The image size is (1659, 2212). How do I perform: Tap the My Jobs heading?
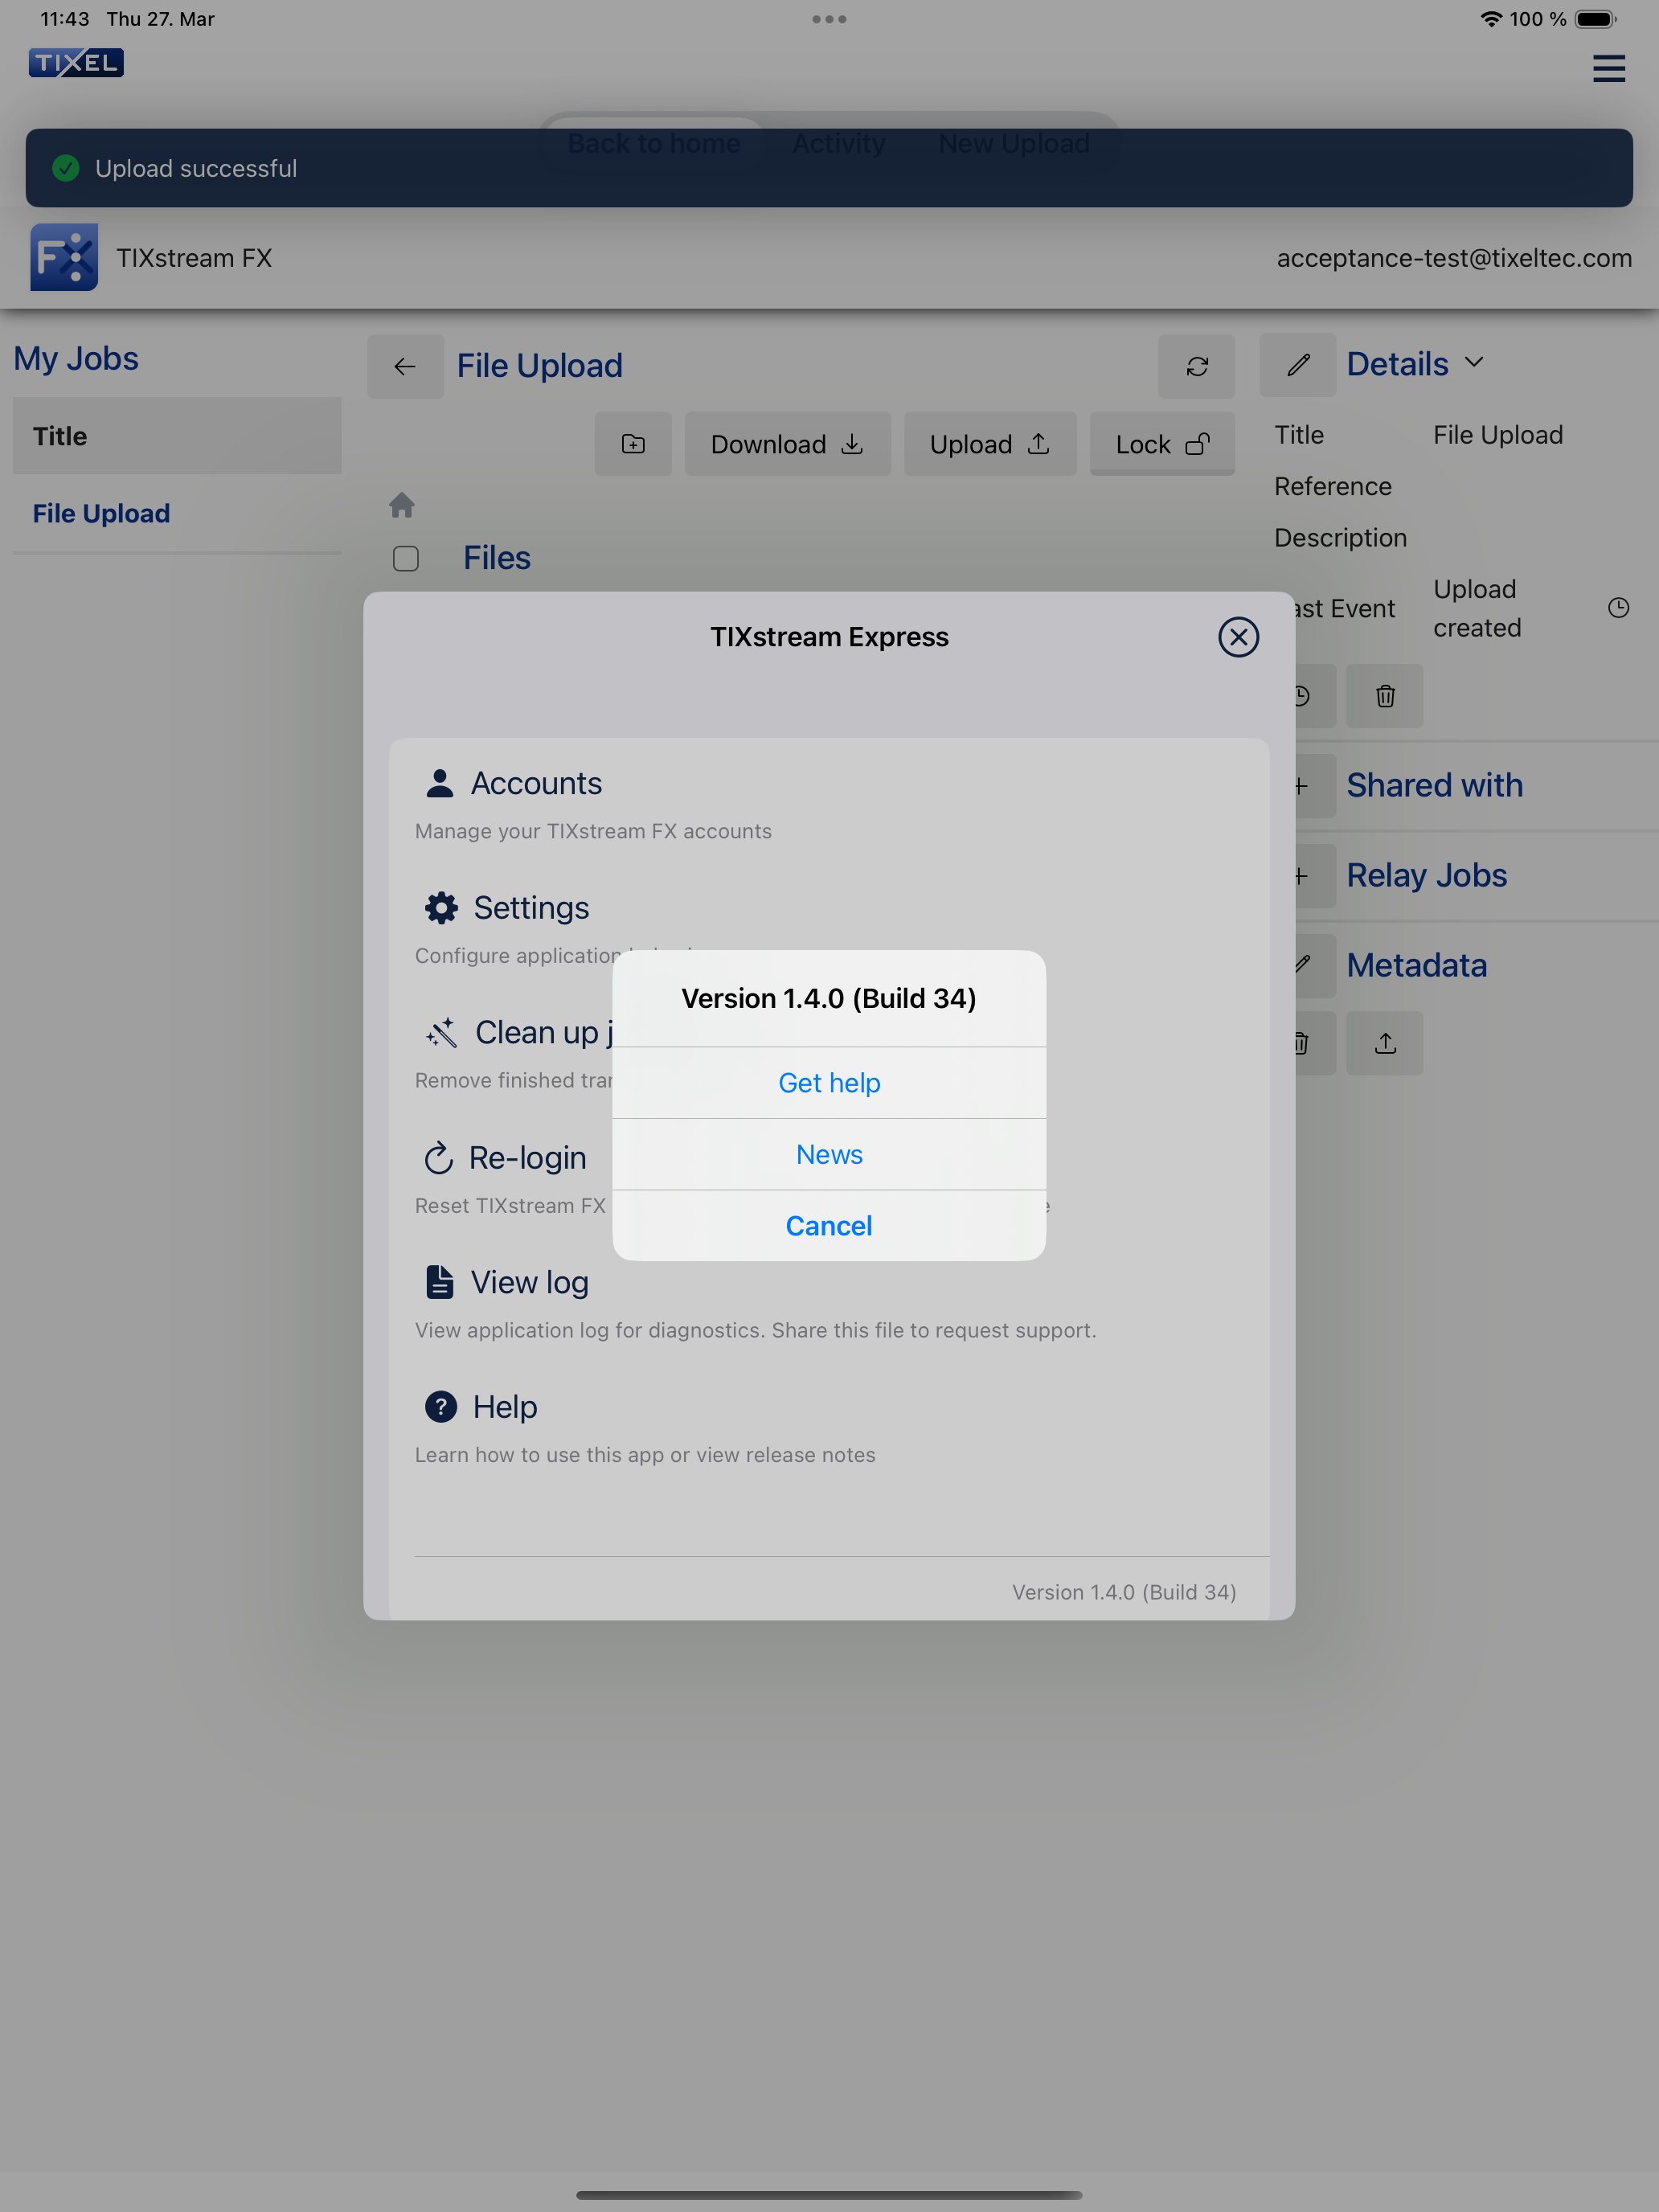pyautogui.click(x=76, y=358)
